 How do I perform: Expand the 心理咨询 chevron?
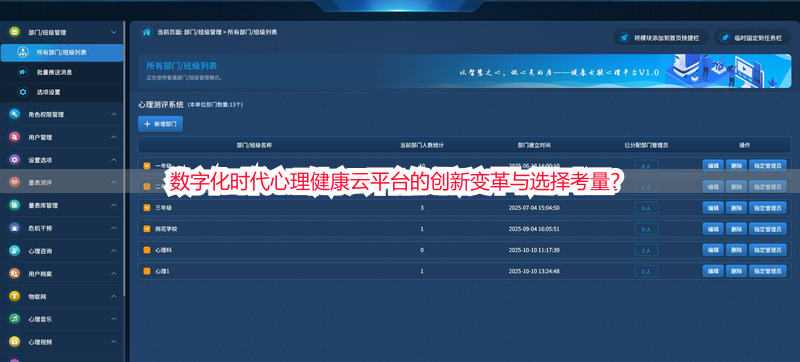[114, 251]
